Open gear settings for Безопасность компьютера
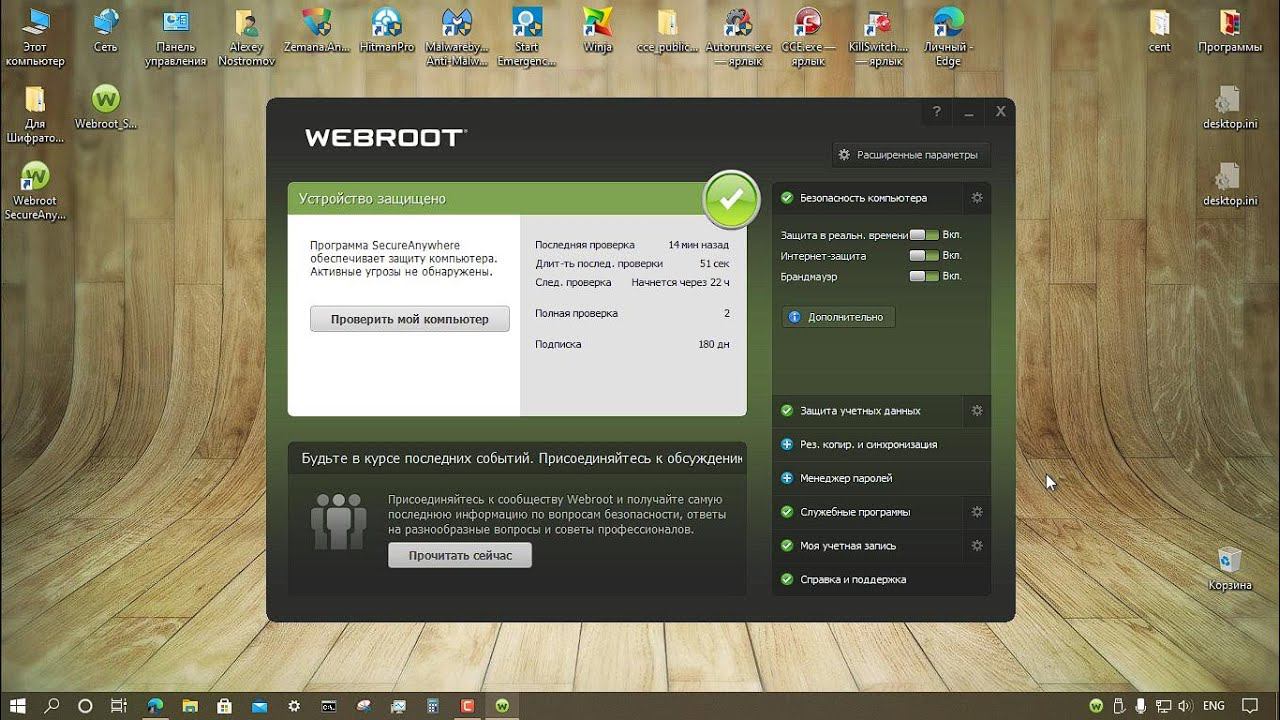 click(x=977, y=198)
